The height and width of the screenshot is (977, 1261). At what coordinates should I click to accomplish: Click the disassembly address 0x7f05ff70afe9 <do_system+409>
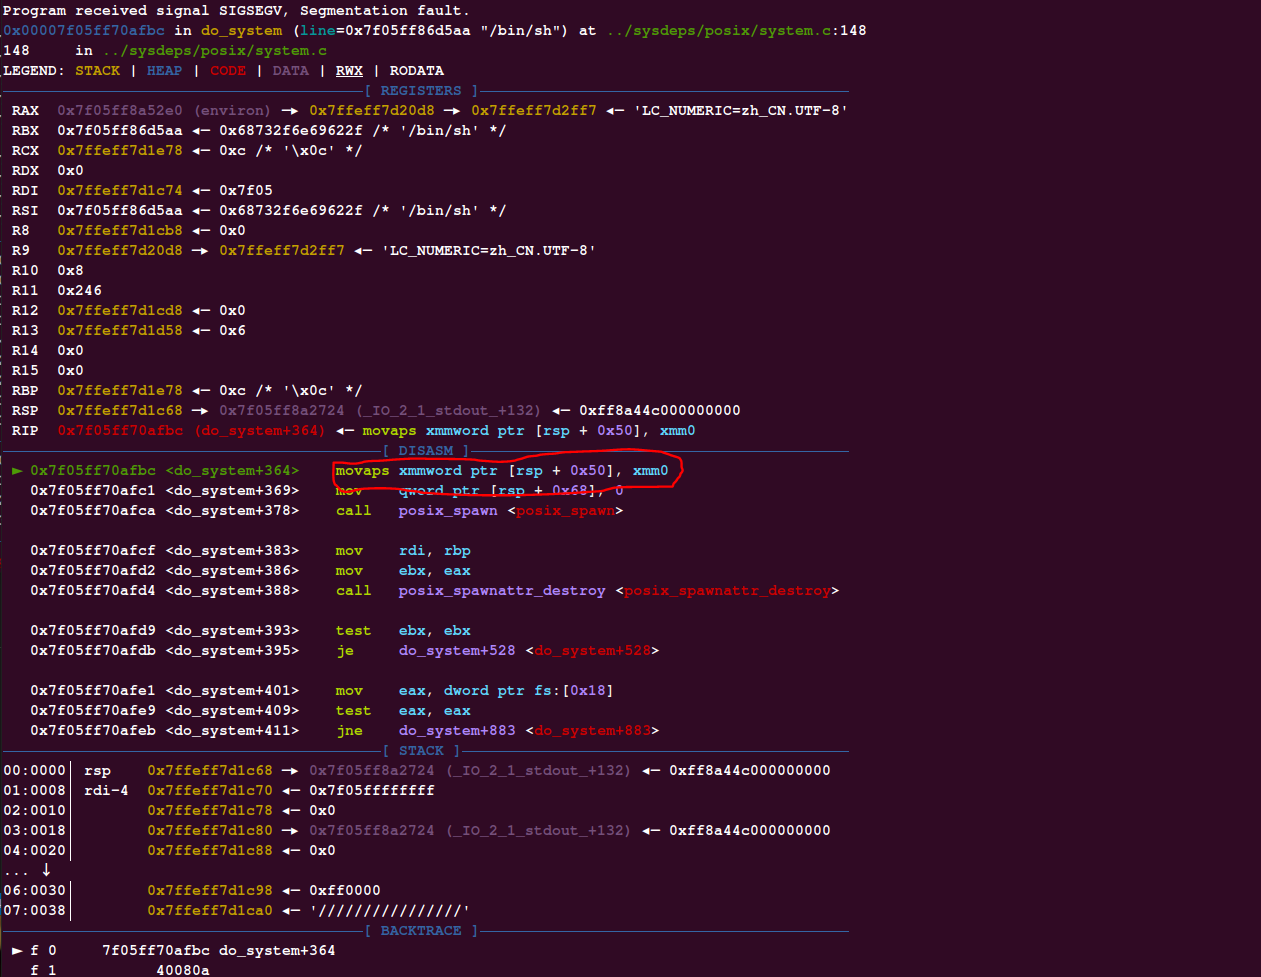click(164, 711)
